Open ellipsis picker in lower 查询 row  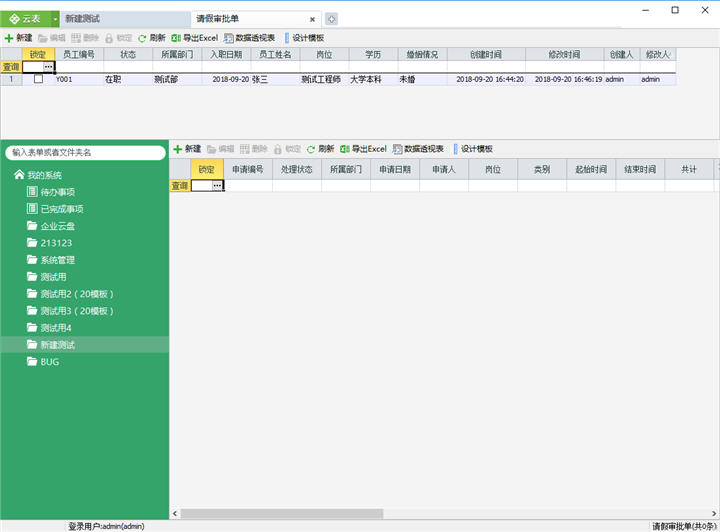pos(217,185)
